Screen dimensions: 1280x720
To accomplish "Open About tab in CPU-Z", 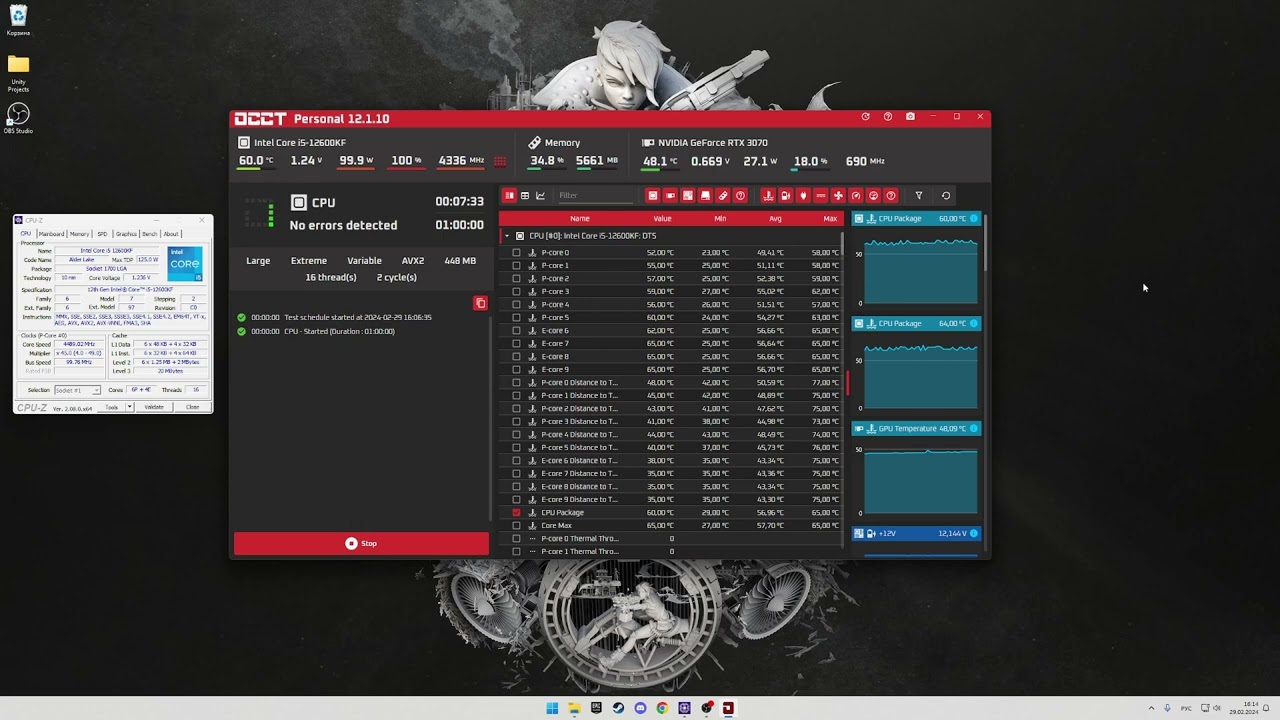I will 171,234.
